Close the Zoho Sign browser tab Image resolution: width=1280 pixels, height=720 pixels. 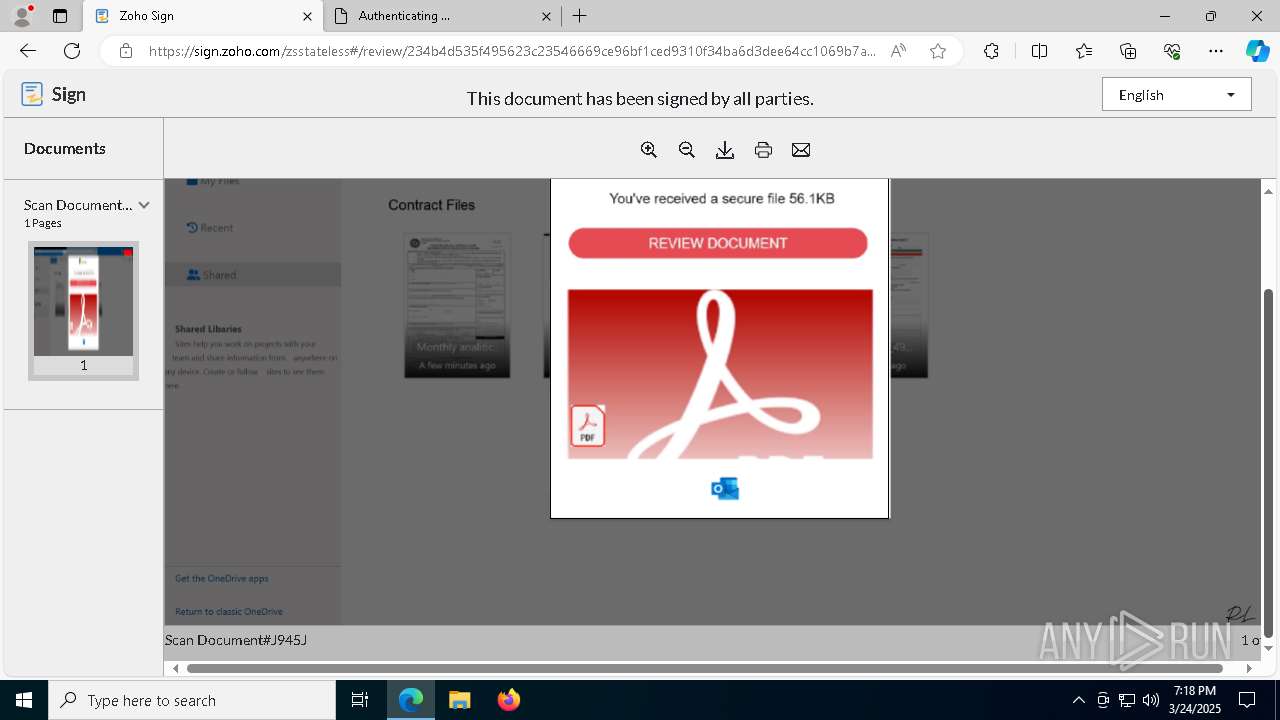point(307,16)
